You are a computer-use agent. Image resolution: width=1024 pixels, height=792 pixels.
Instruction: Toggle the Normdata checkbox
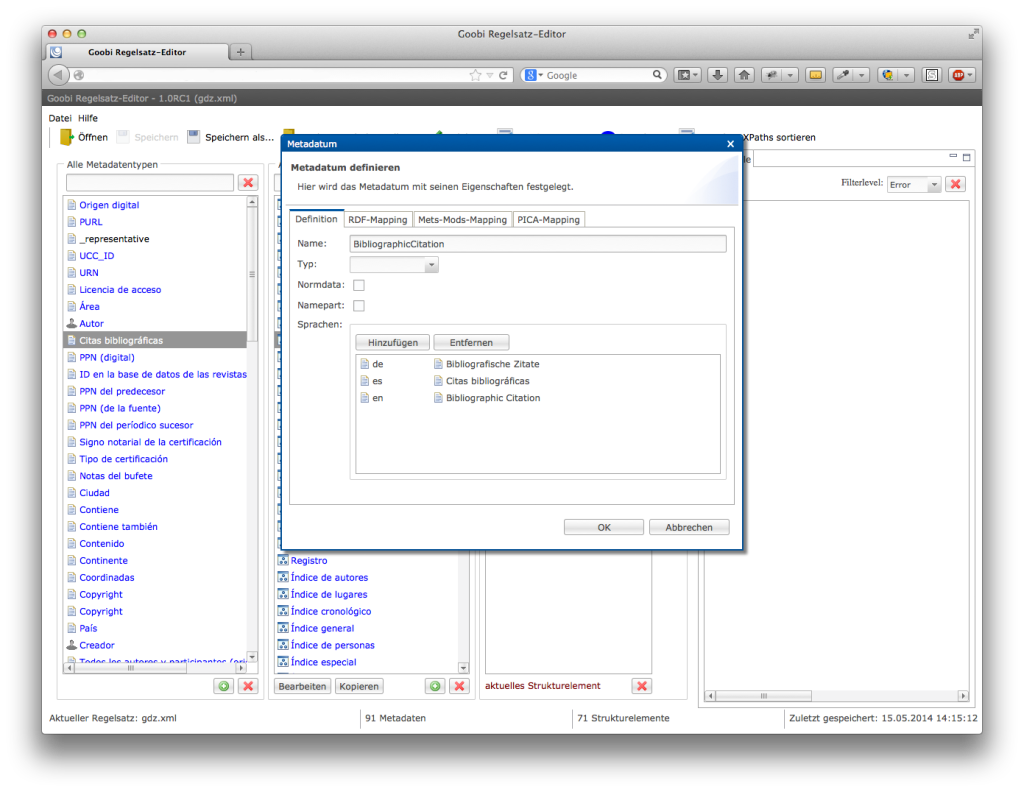[359, 285]
